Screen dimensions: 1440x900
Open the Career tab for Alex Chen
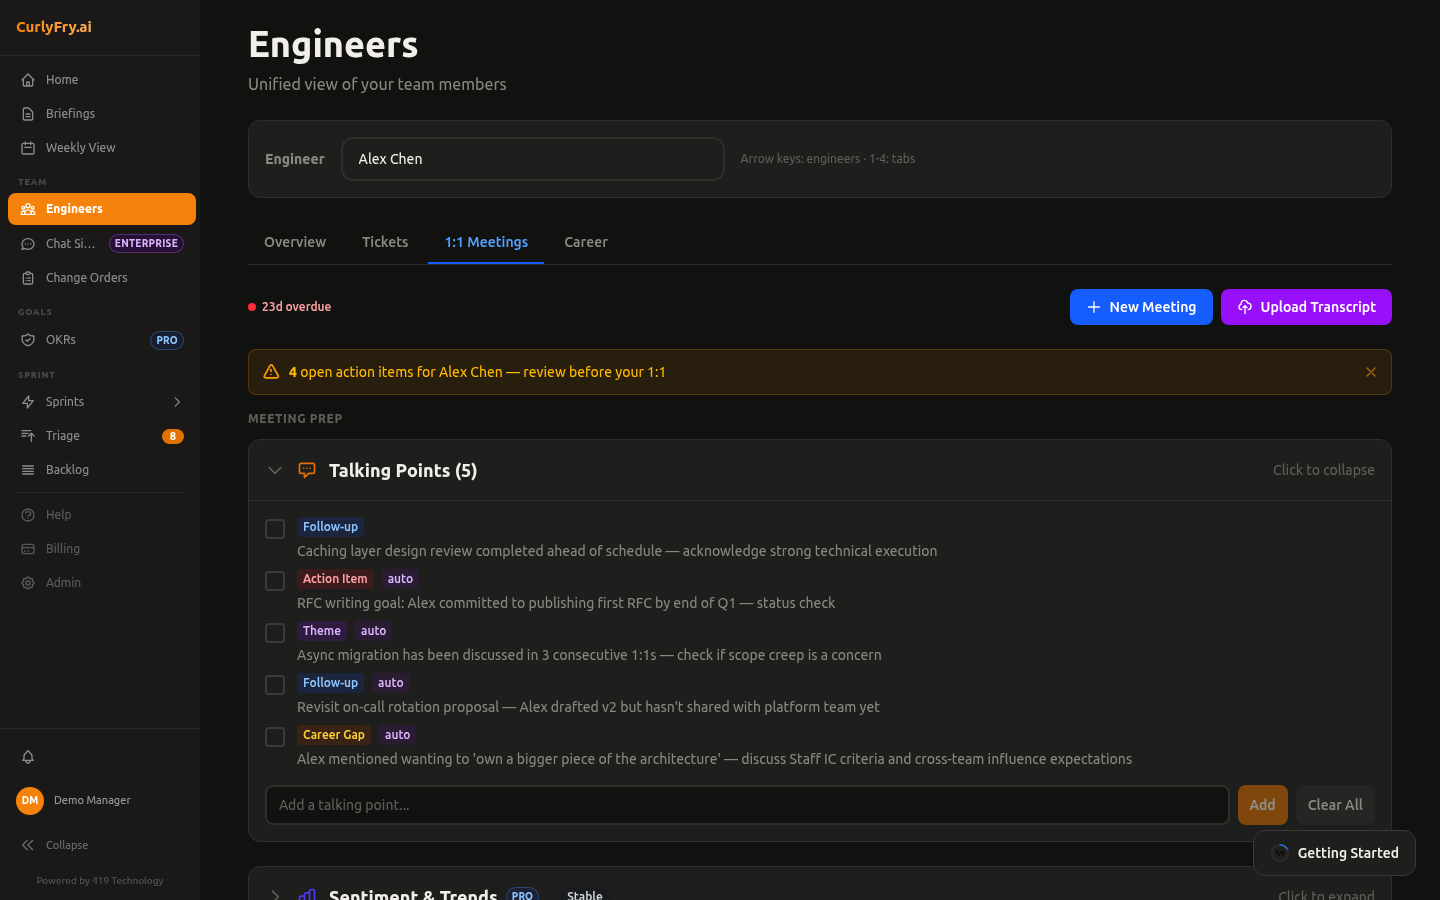click(x=585, y=242)
